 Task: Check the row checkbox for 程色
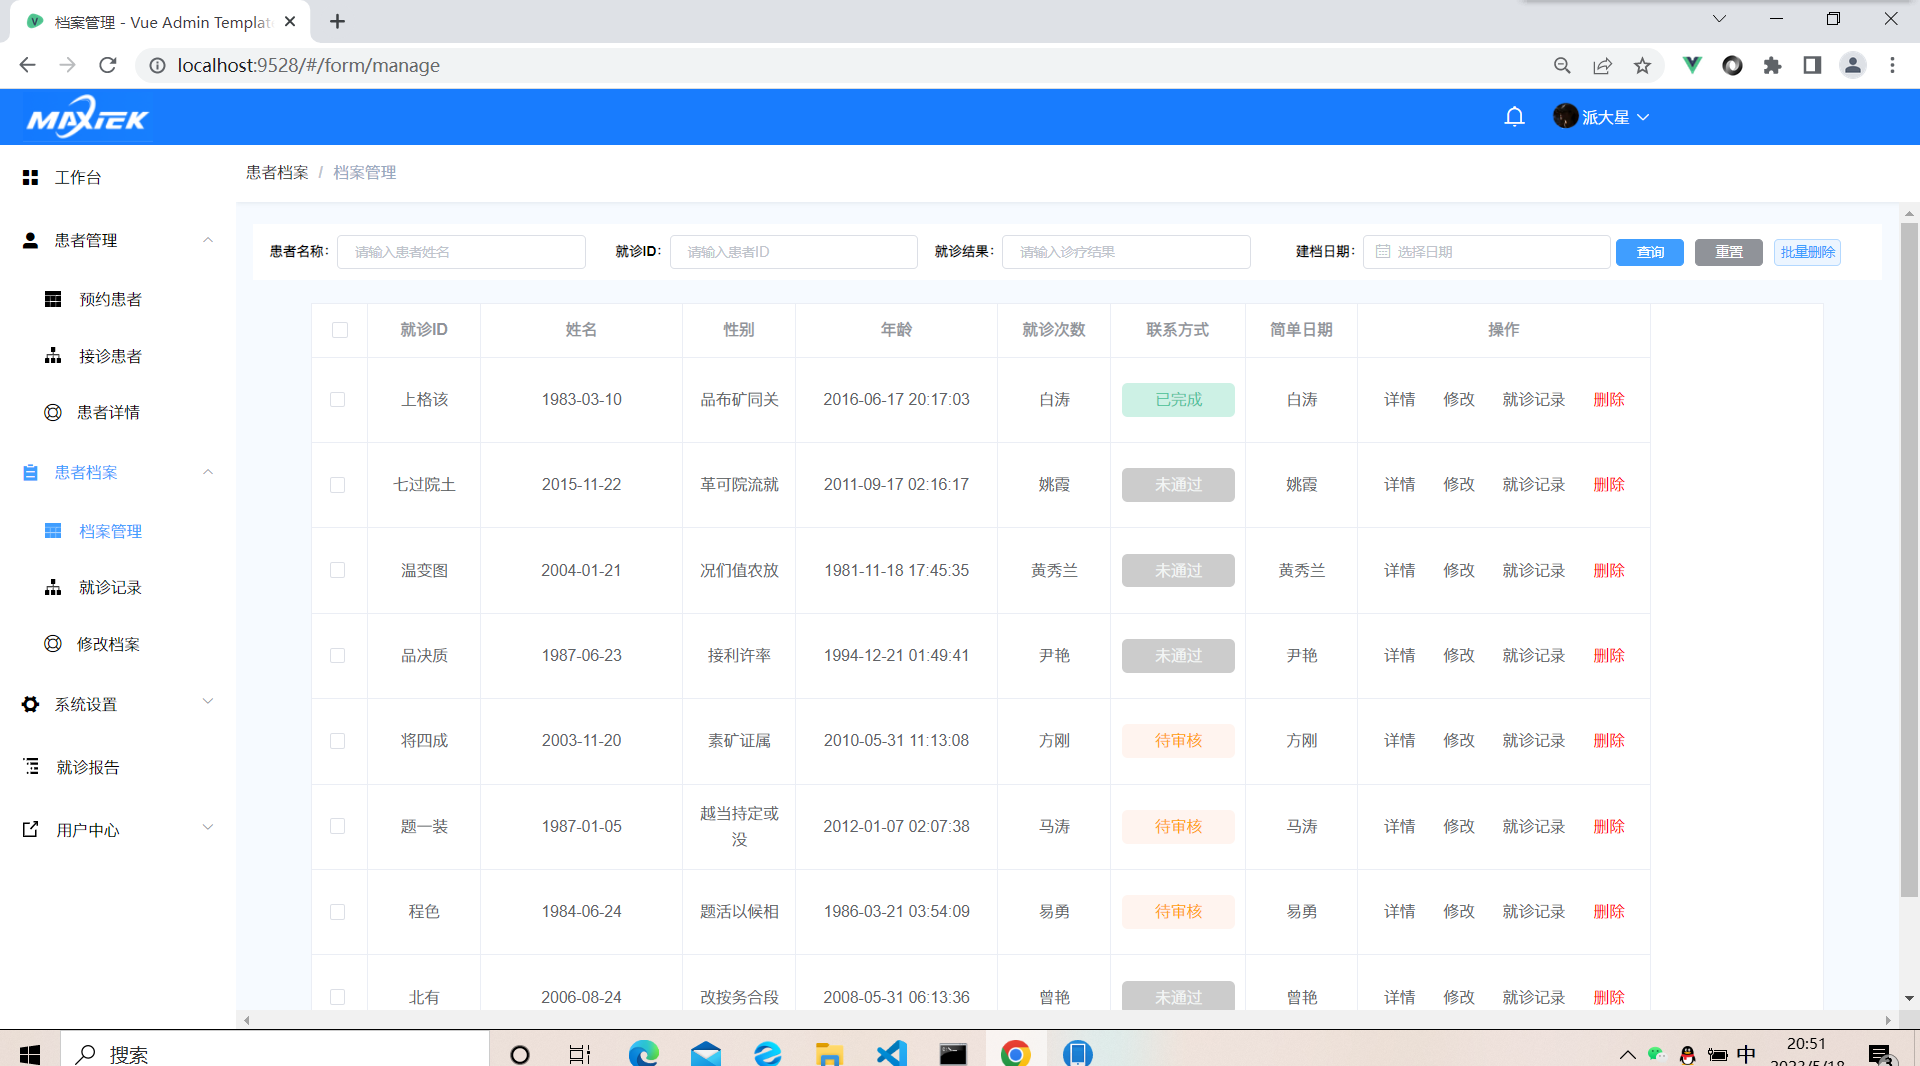(338, 912)
